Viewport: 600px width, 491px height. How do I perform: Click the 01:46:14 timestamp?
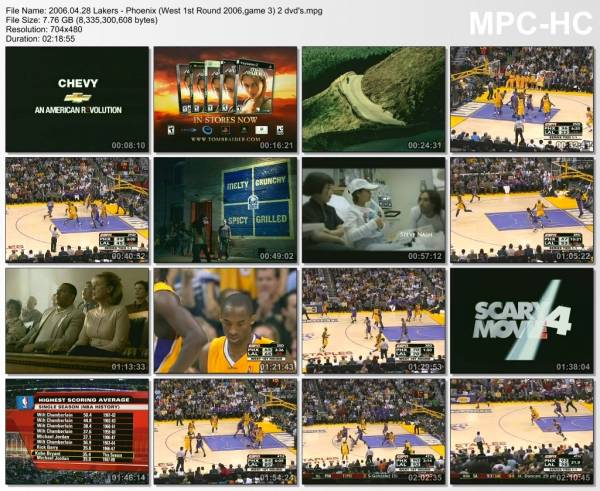(129, 477)
